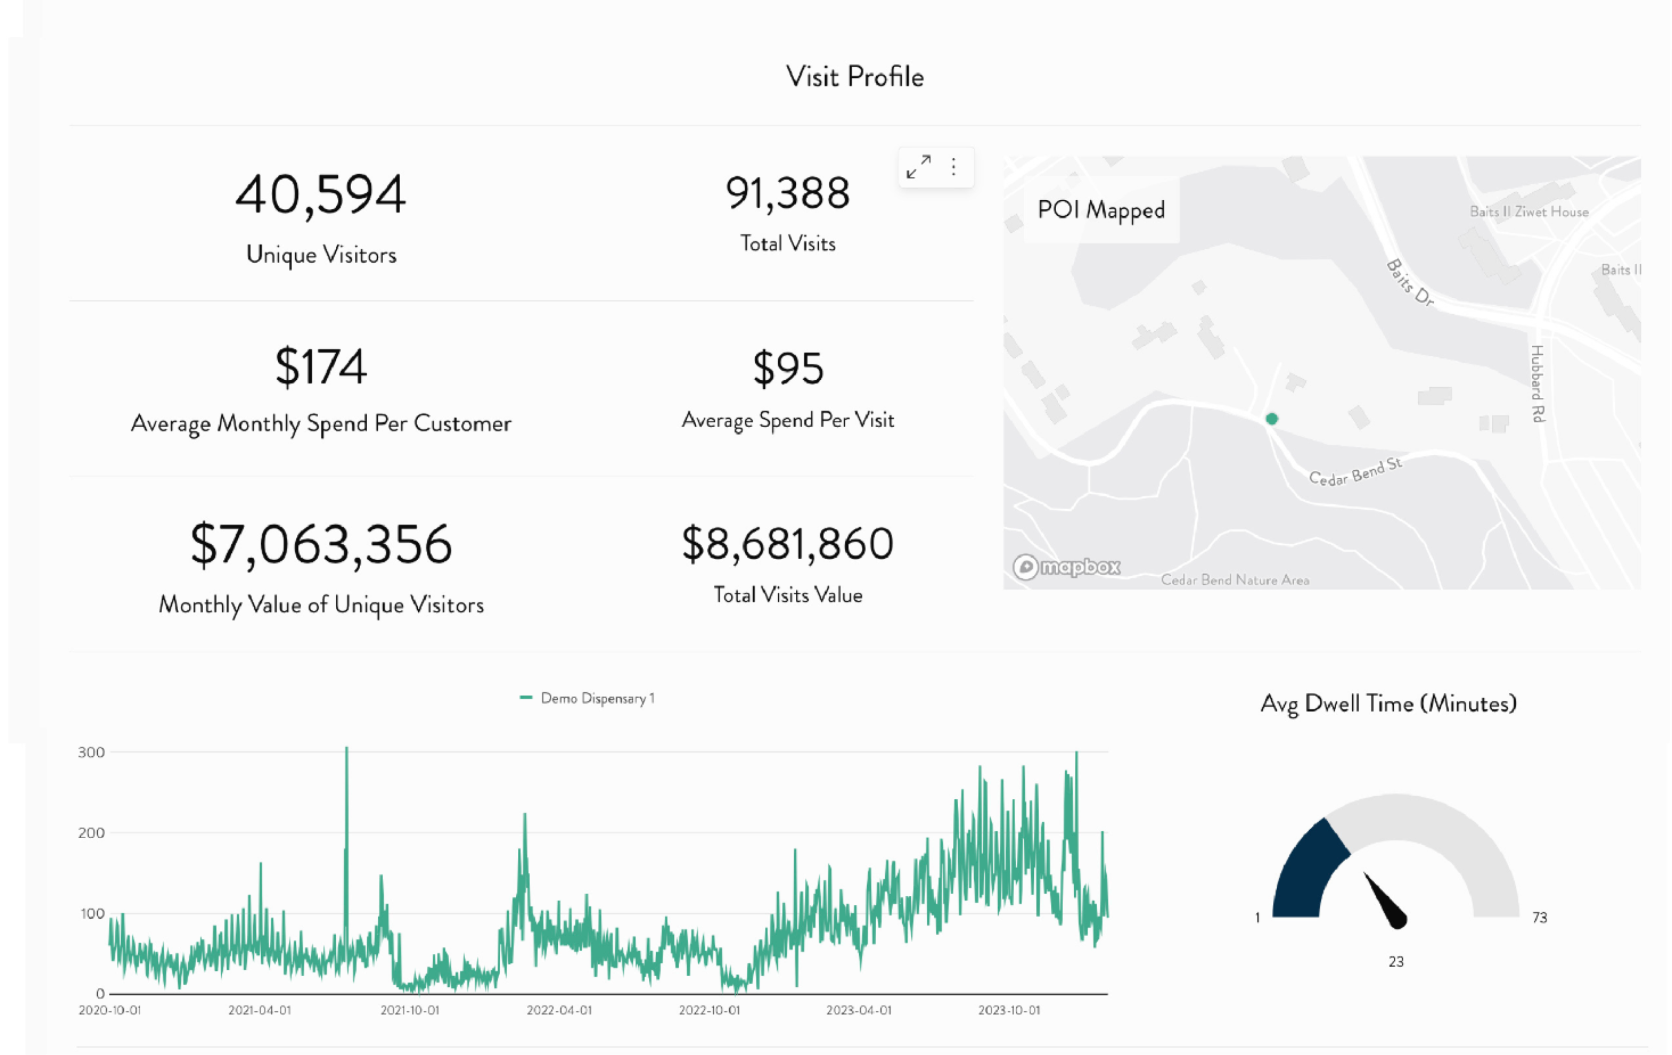
Task: Click the $174 average monthly spend value
Action: tap(321, 366)
